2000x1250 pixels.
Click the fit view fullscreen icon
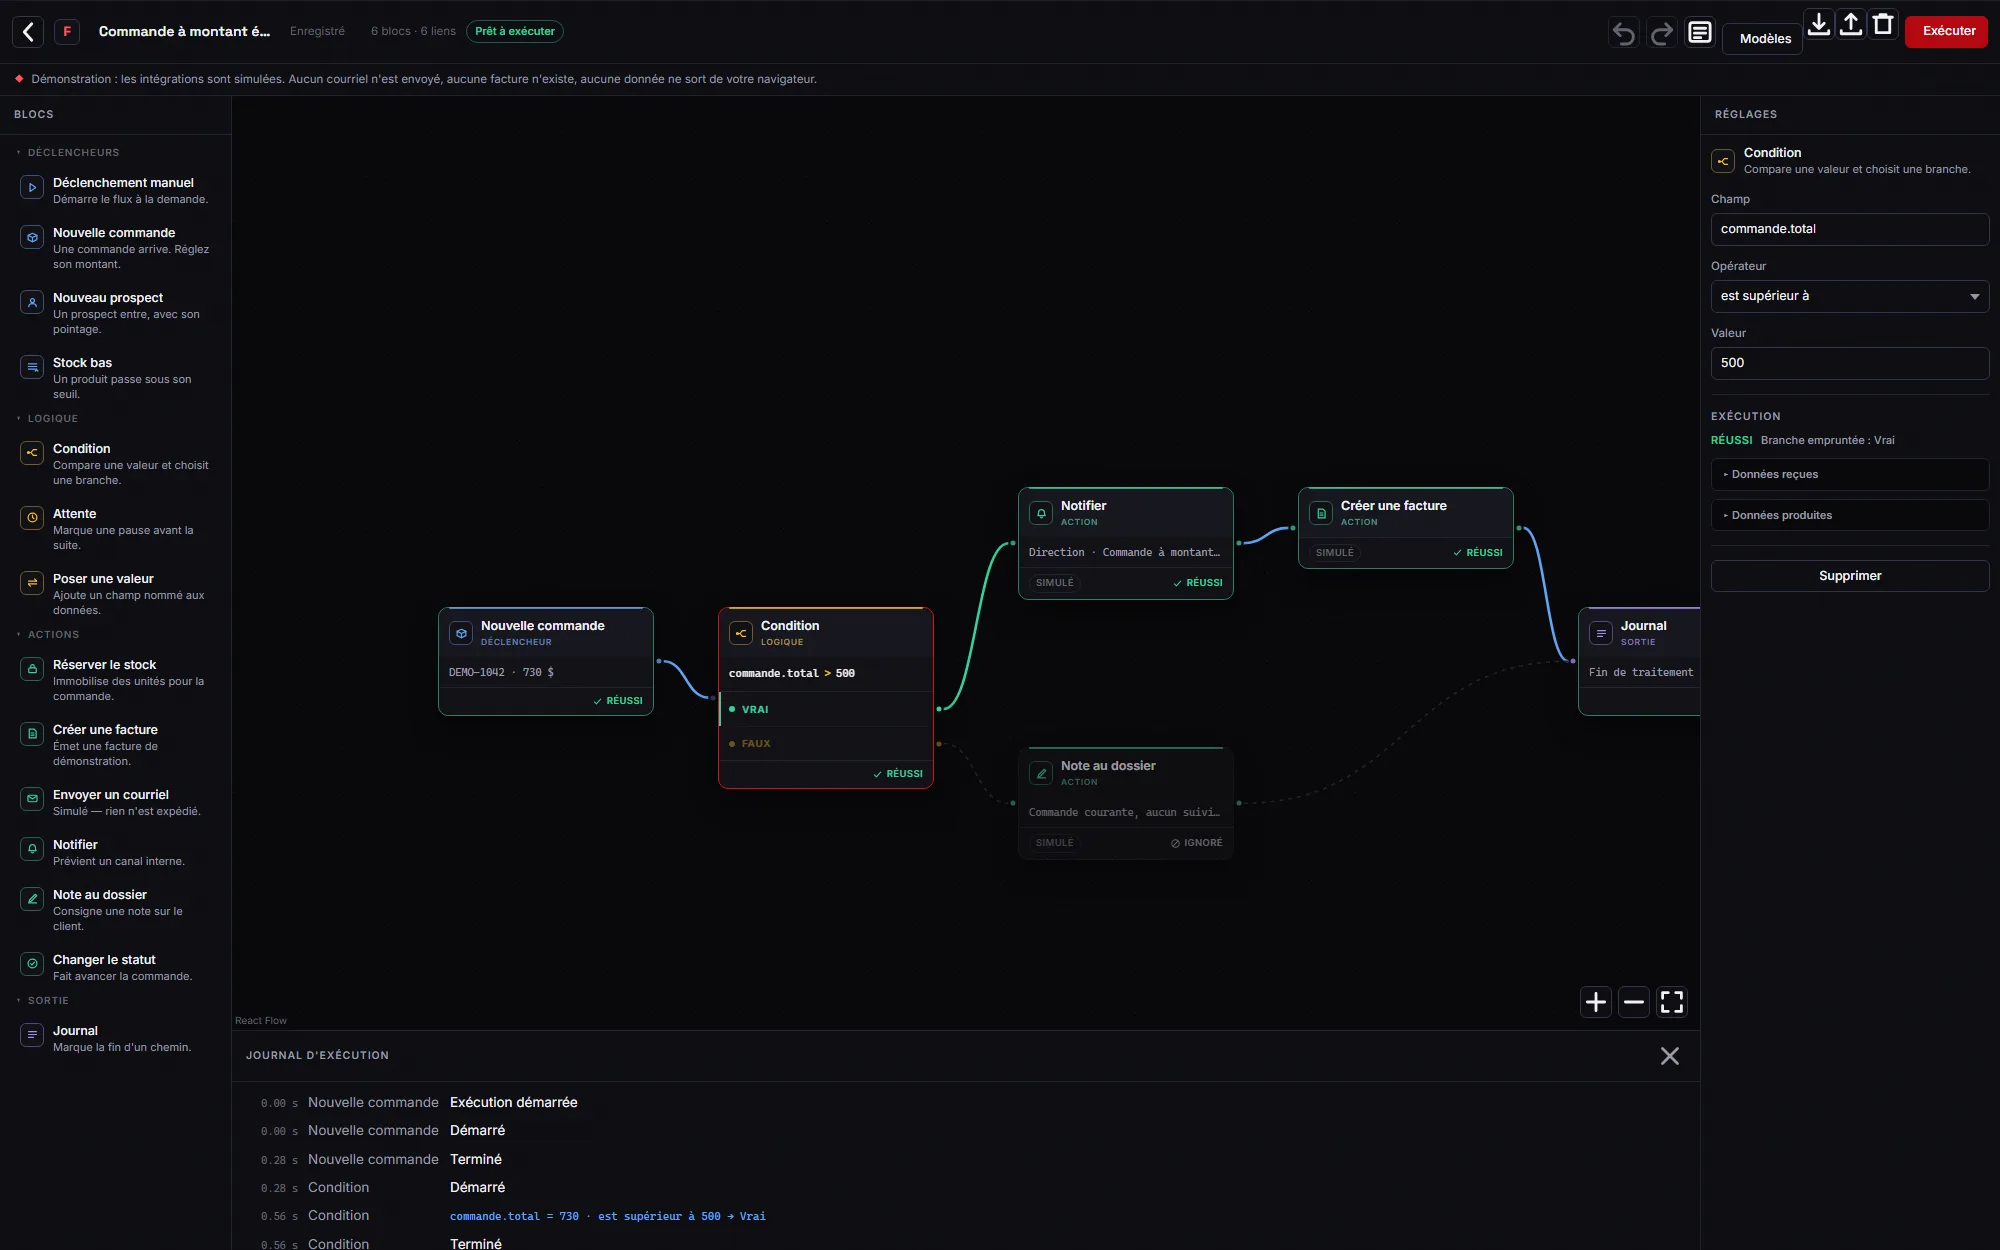tap(1672, 1002)
